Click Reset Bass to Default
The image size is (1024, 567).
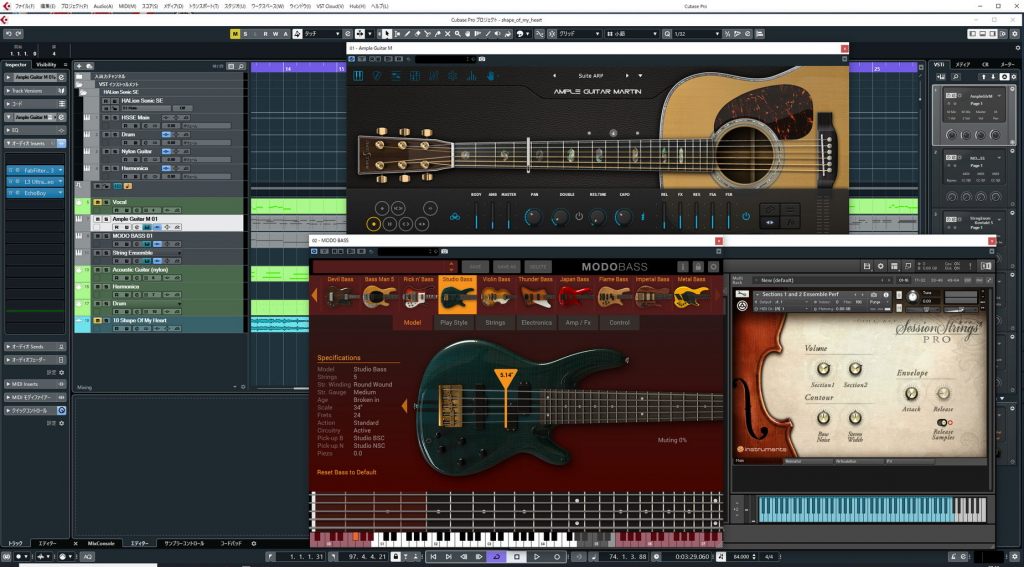pos(346,472)
